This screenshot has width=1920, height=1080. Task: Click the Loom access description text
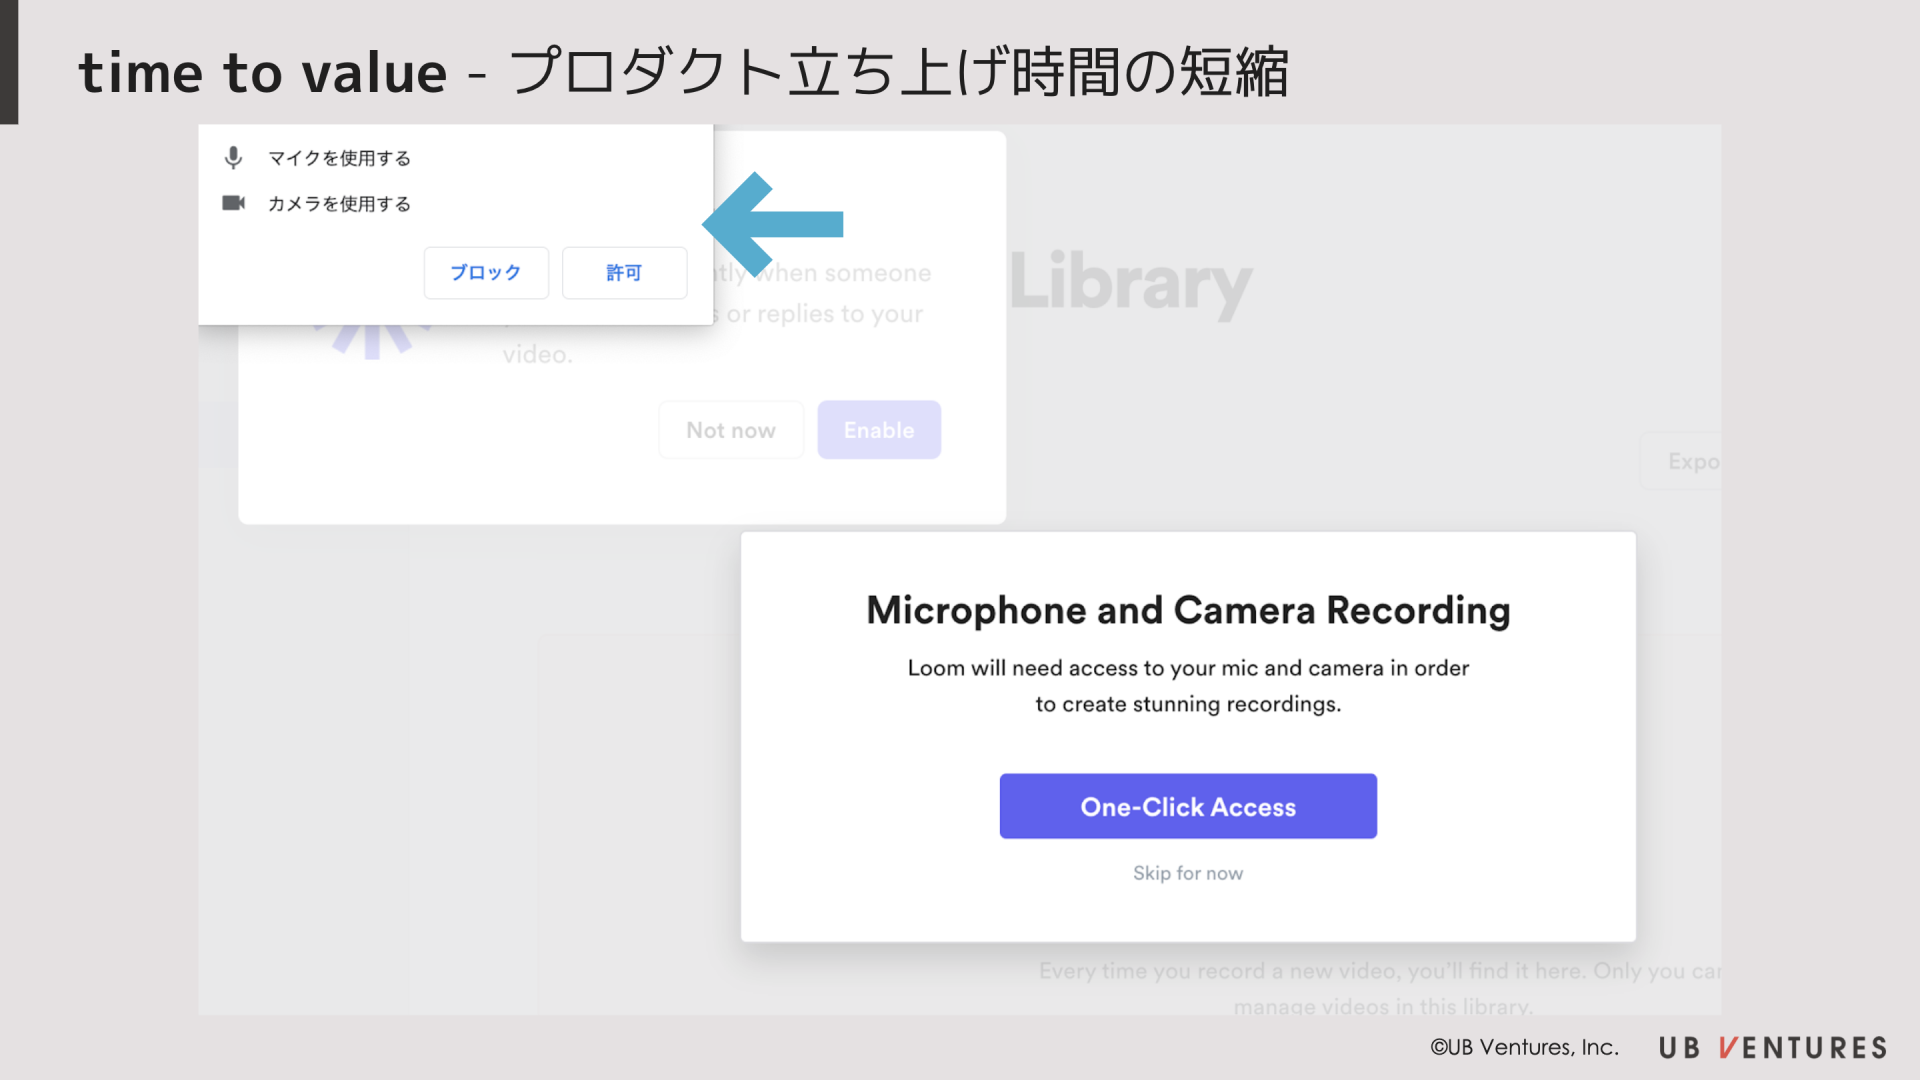click(x=1188, y=686)
